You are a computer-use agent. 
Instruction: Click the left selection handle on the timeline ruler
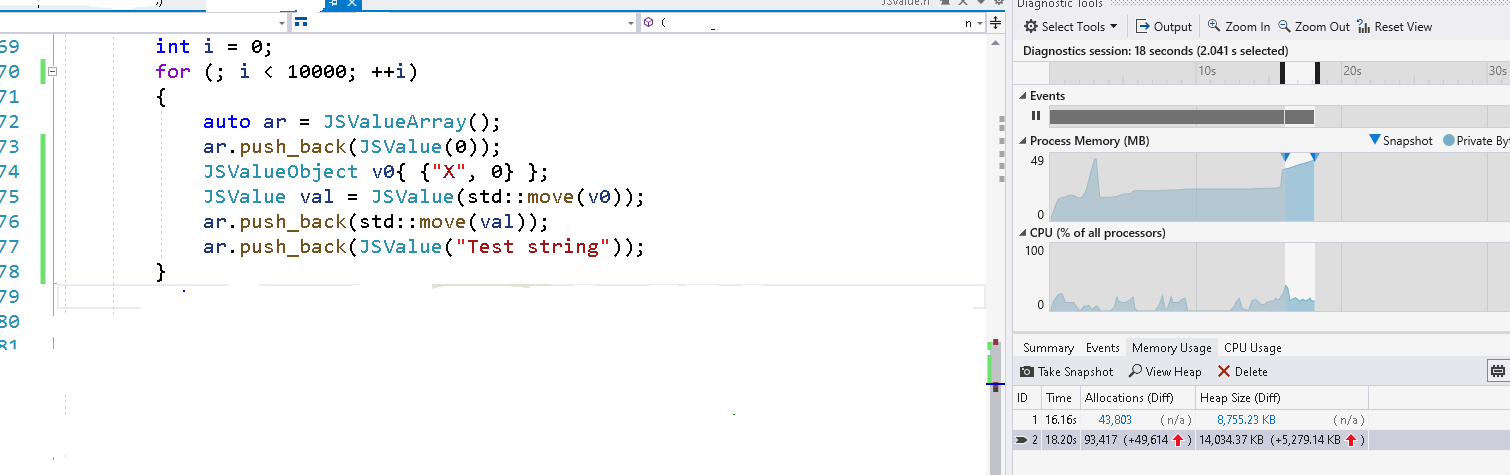(1283, 72)
